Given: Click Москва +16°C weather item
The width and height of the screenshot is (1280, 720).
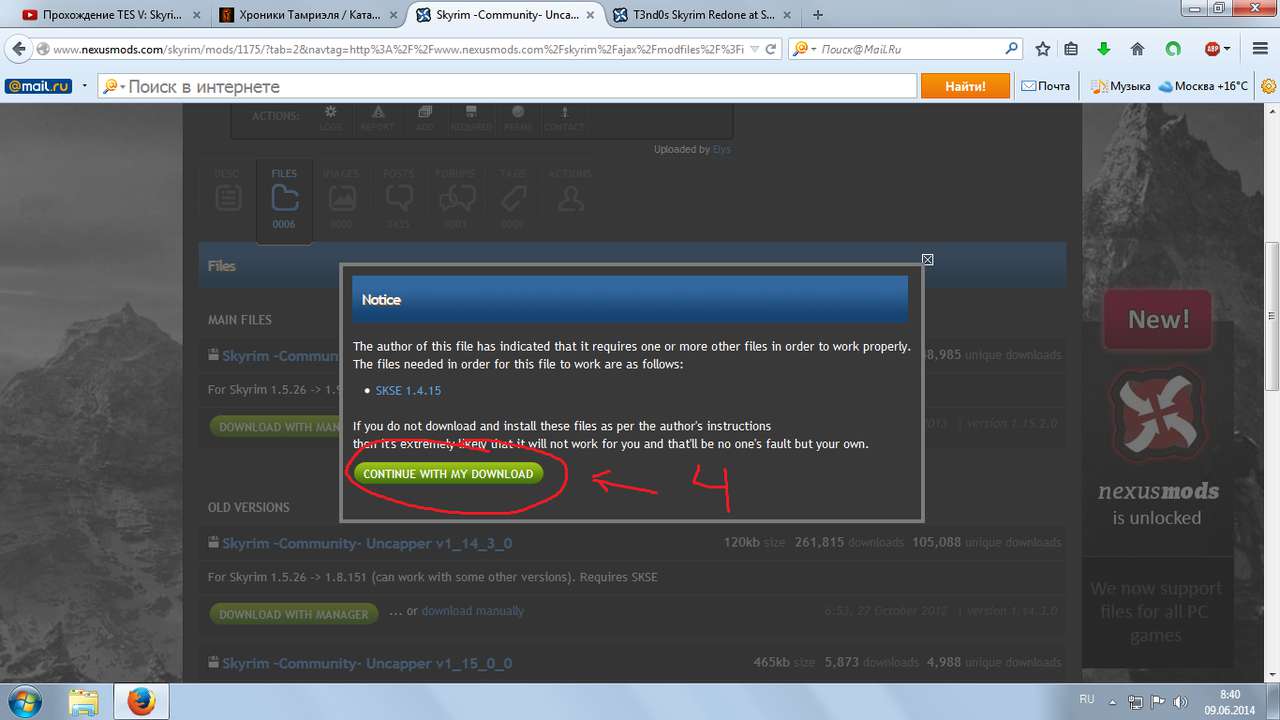Looking at the screenshot, I should click(x=1203, y=86).
